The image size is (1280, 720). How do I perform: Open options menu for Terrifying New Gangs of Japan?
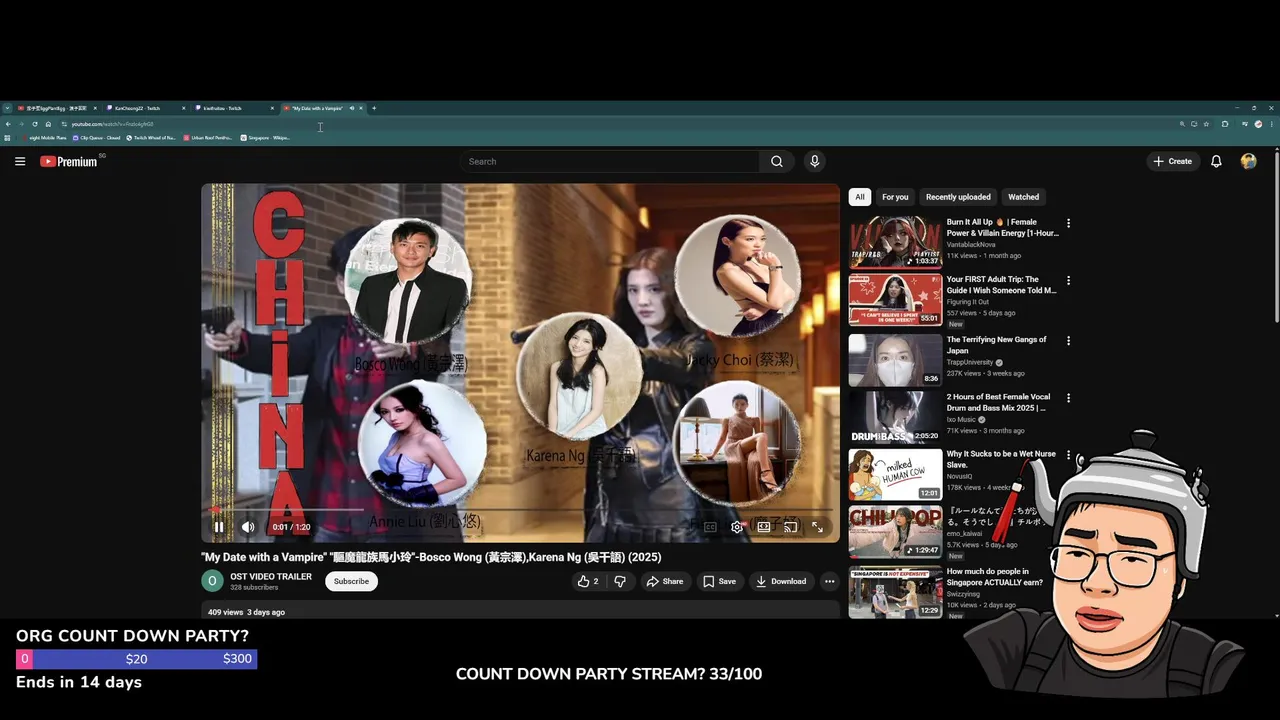pyautogui.click(x=1068, y=340)
